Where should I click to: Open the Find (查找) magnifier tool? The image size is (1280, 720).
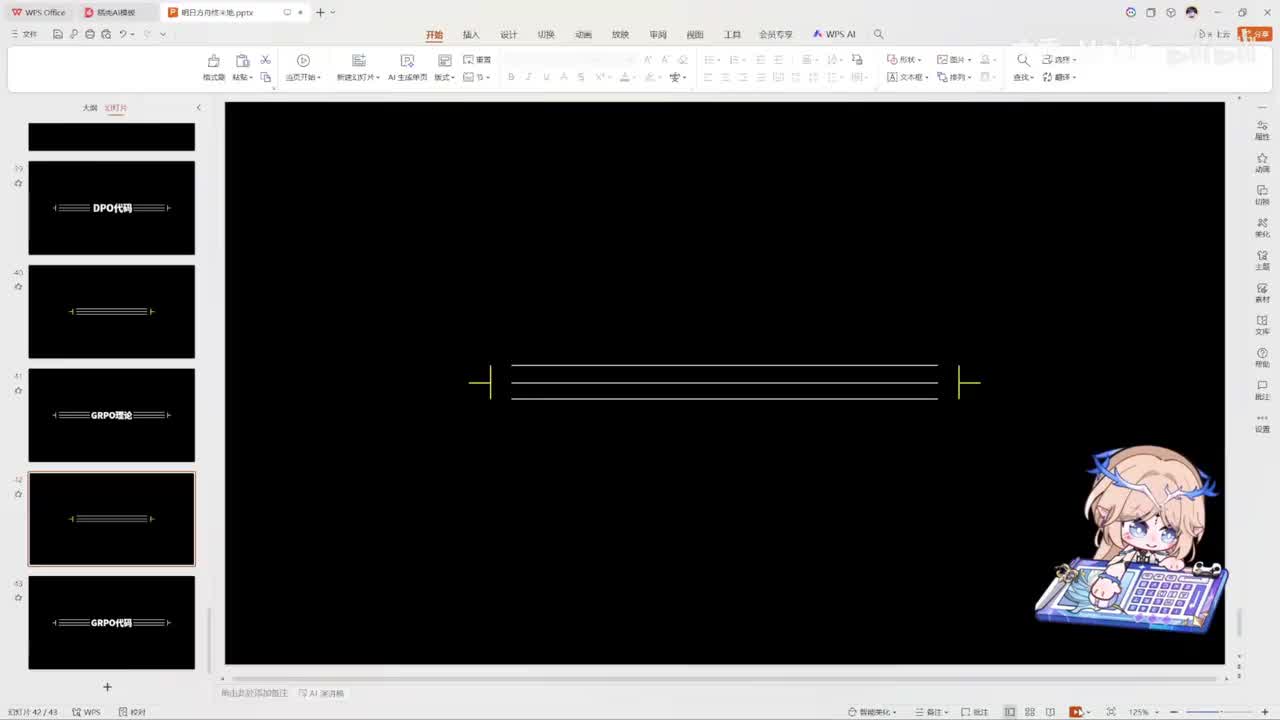click(1022, 67)
